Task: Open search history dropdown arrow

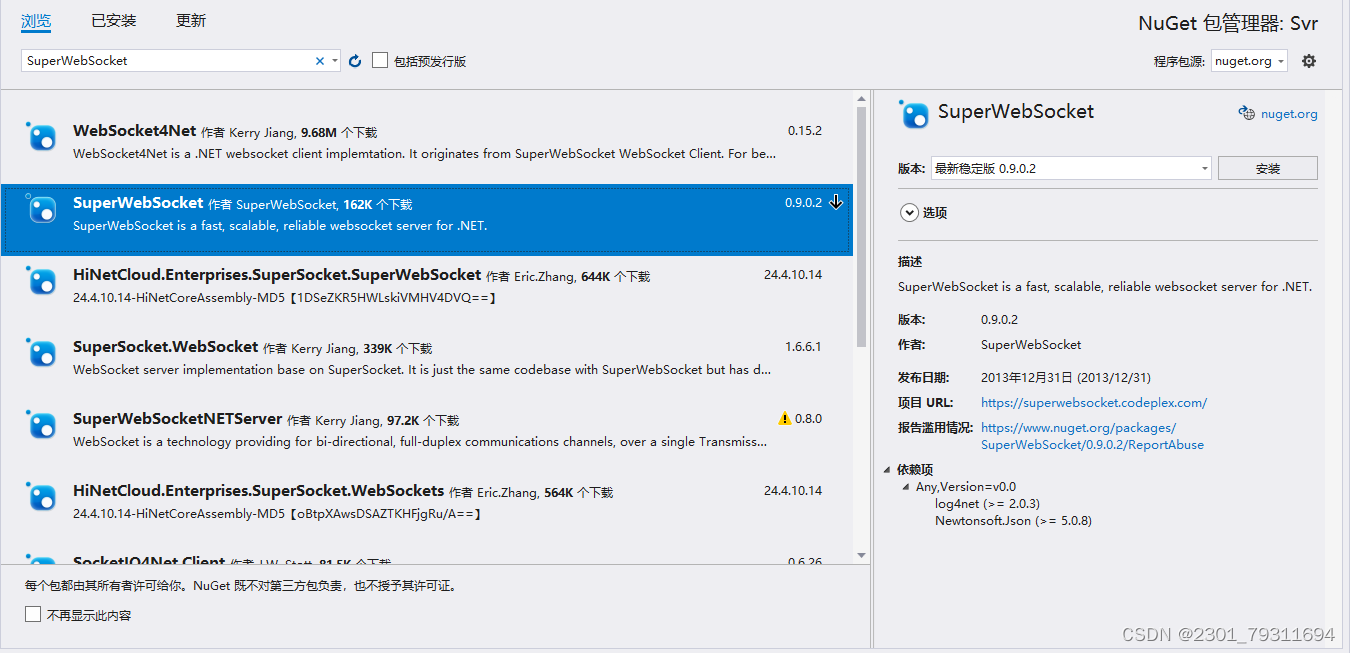Action: coord(335,61)
